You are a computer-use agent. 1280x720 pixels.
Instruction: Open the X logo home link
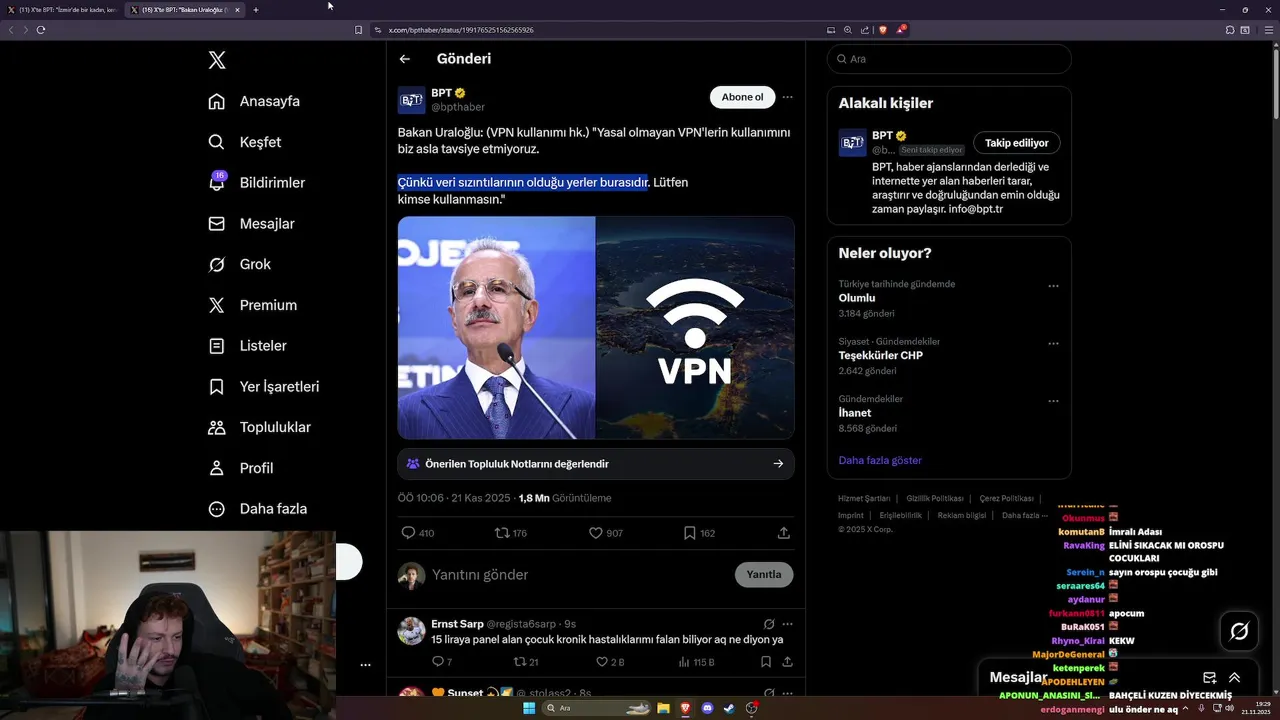[x=217, y=60]
